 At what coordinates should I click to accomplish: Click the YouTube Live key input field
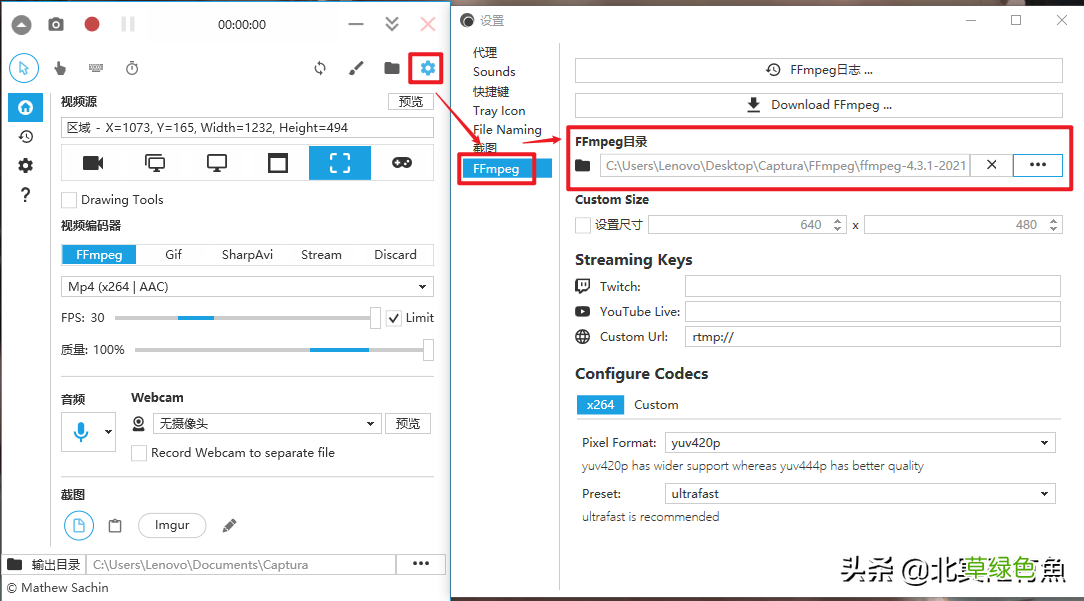pos(872,311)
